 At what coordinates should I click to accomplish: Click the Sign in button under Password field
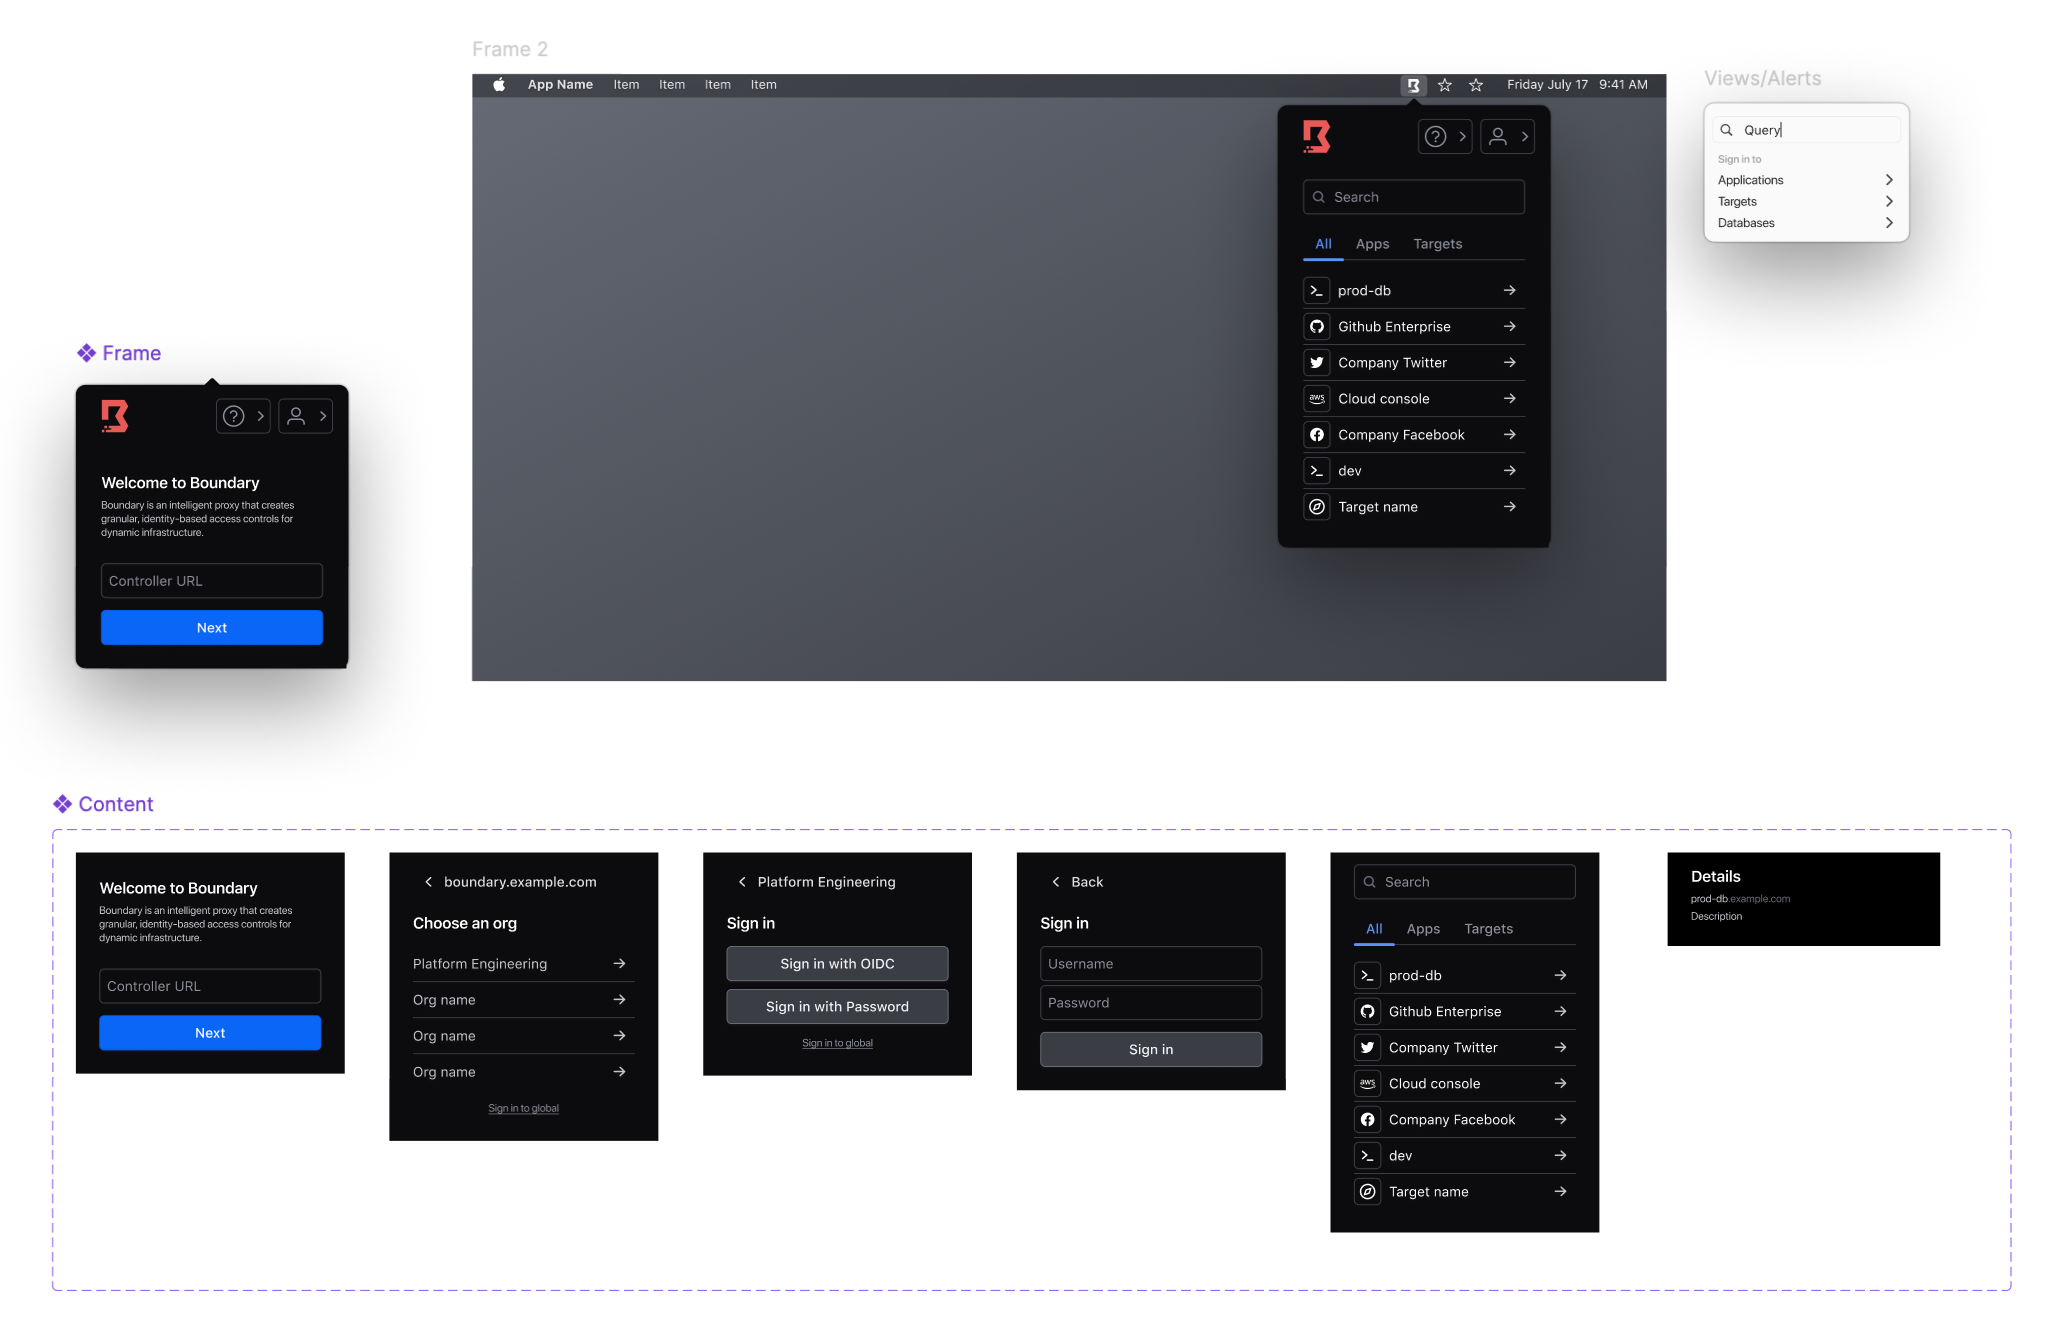pyautogui.click(x=1151, y=1050)
